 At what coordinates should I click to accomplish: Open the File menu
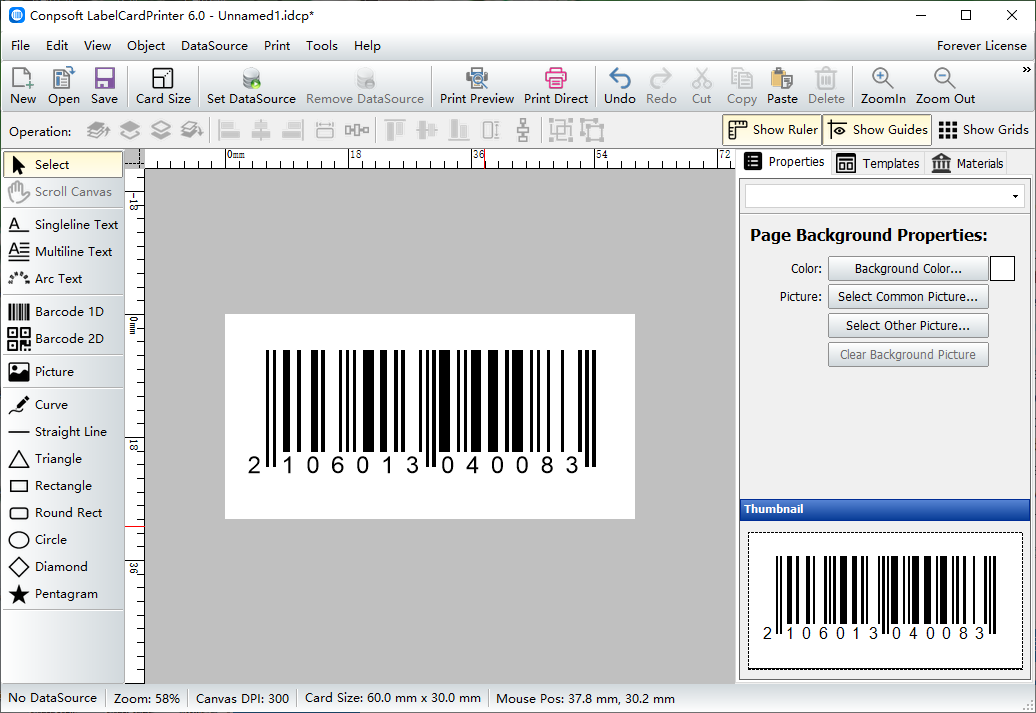pos(20,46)
